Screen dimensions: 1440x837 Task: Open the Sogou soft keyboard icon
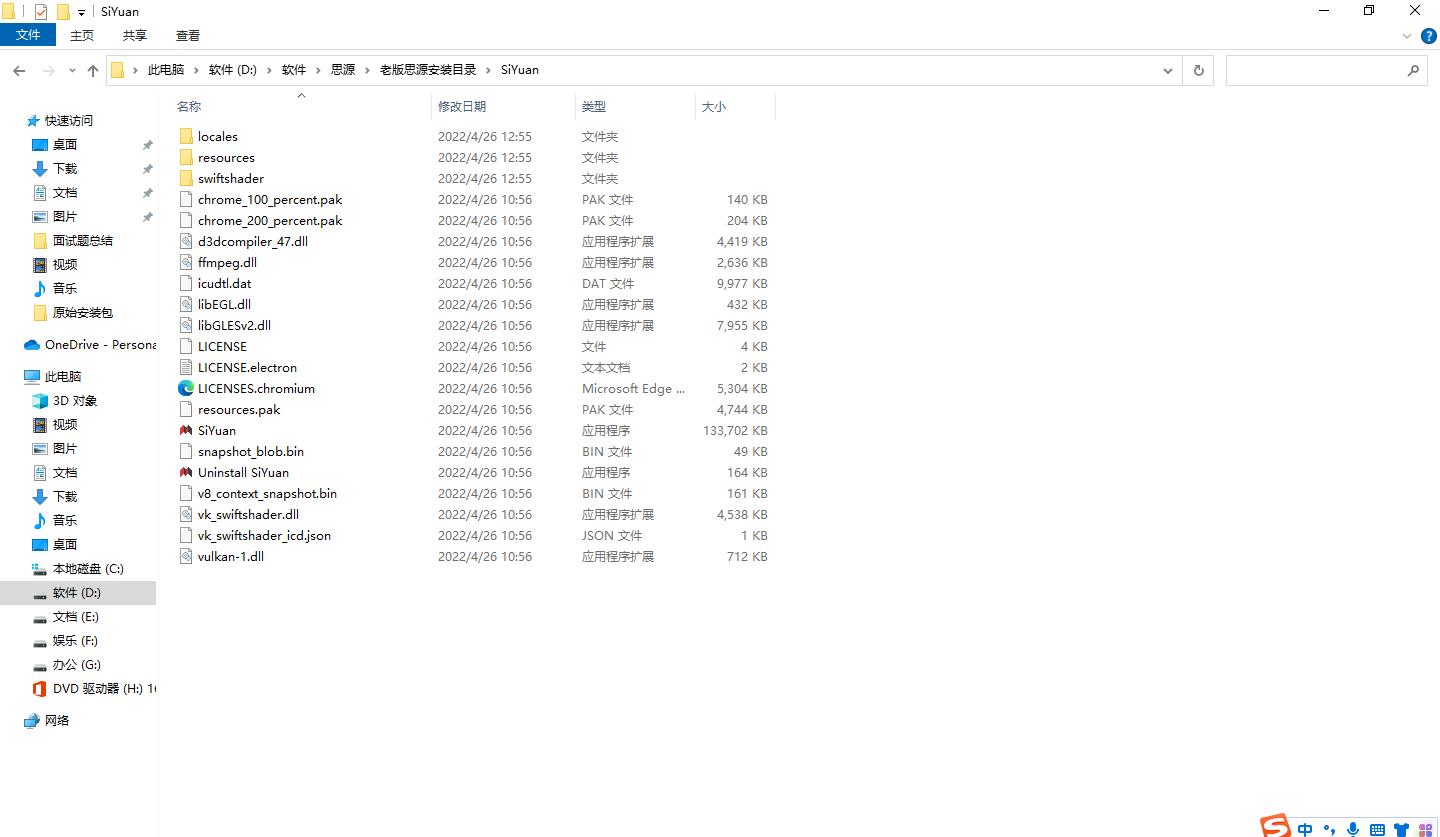tap(1377, 829)
